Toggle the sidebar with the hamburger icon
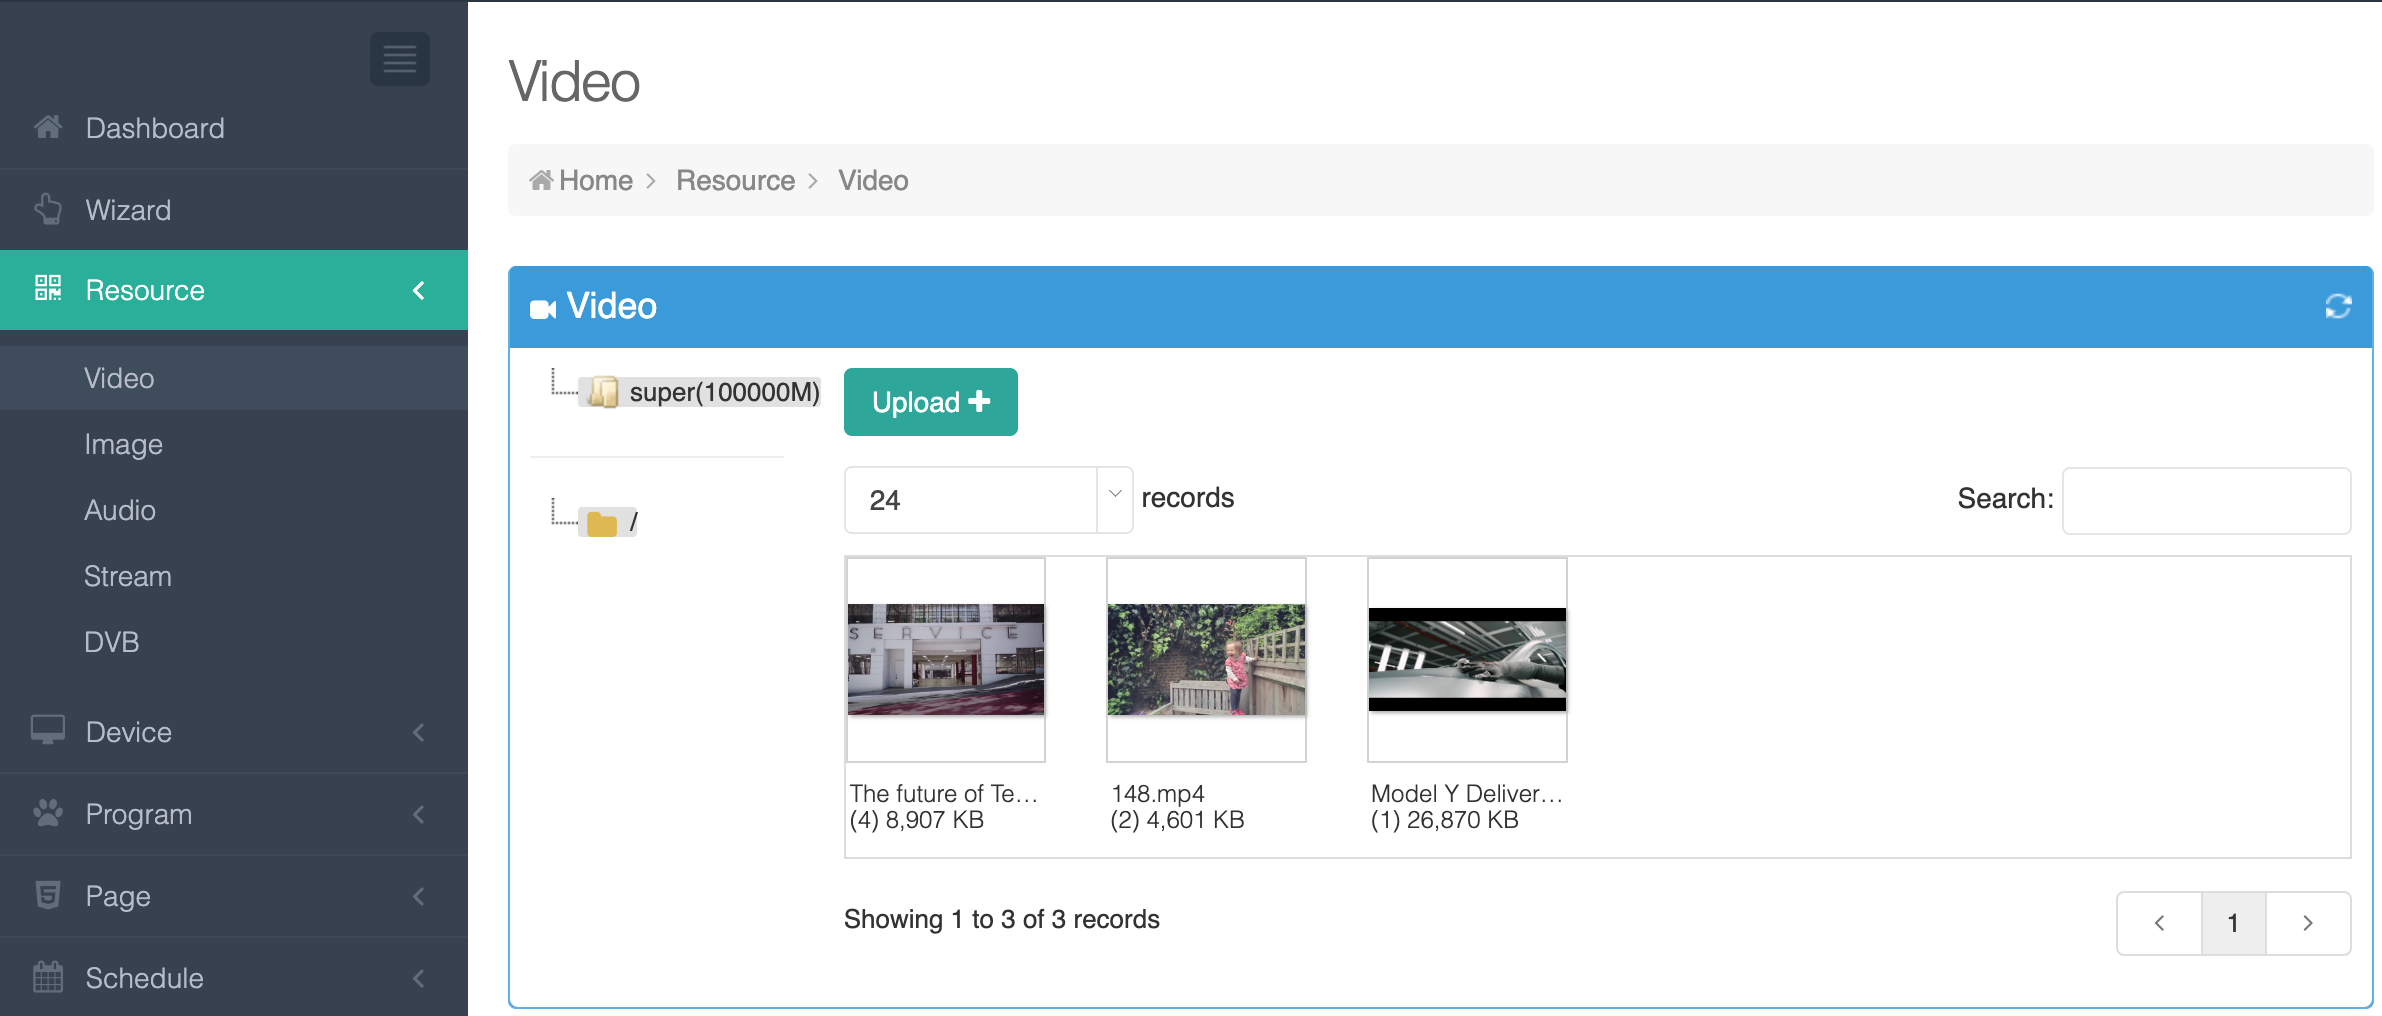 399,59
